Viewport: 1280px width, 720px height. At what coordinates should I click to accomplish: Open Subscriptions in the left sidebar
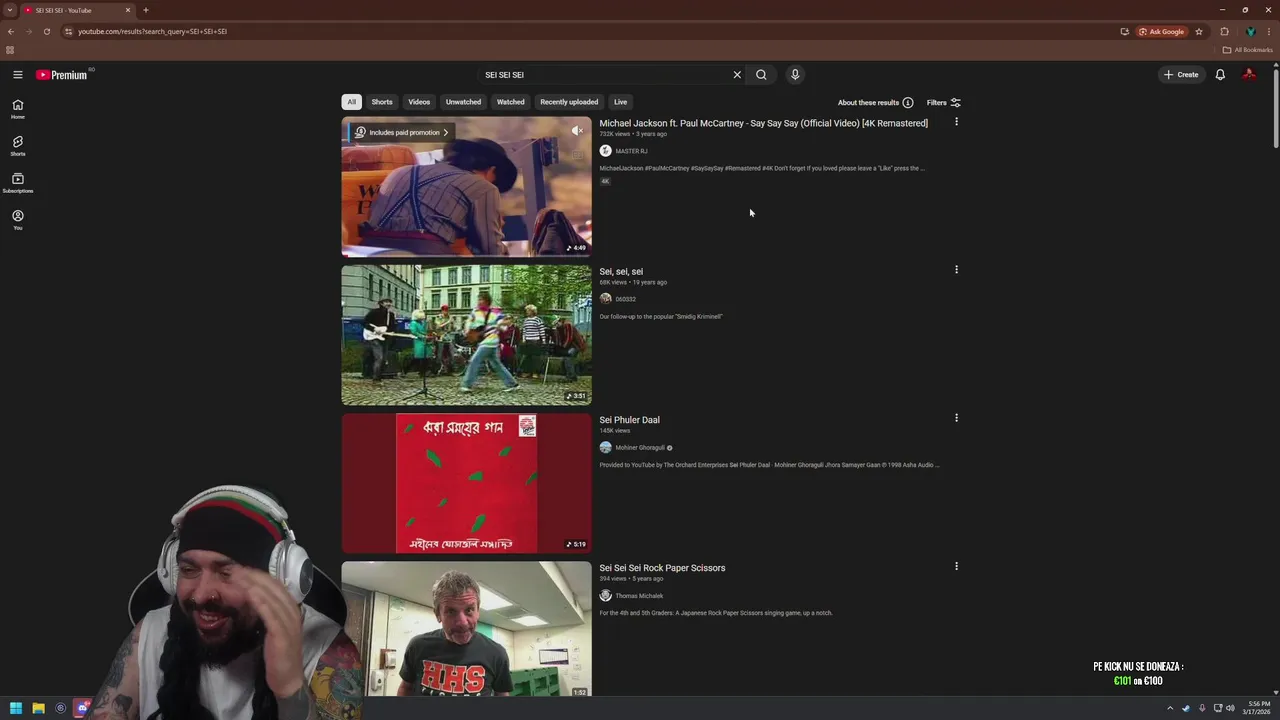pos(18,183)
